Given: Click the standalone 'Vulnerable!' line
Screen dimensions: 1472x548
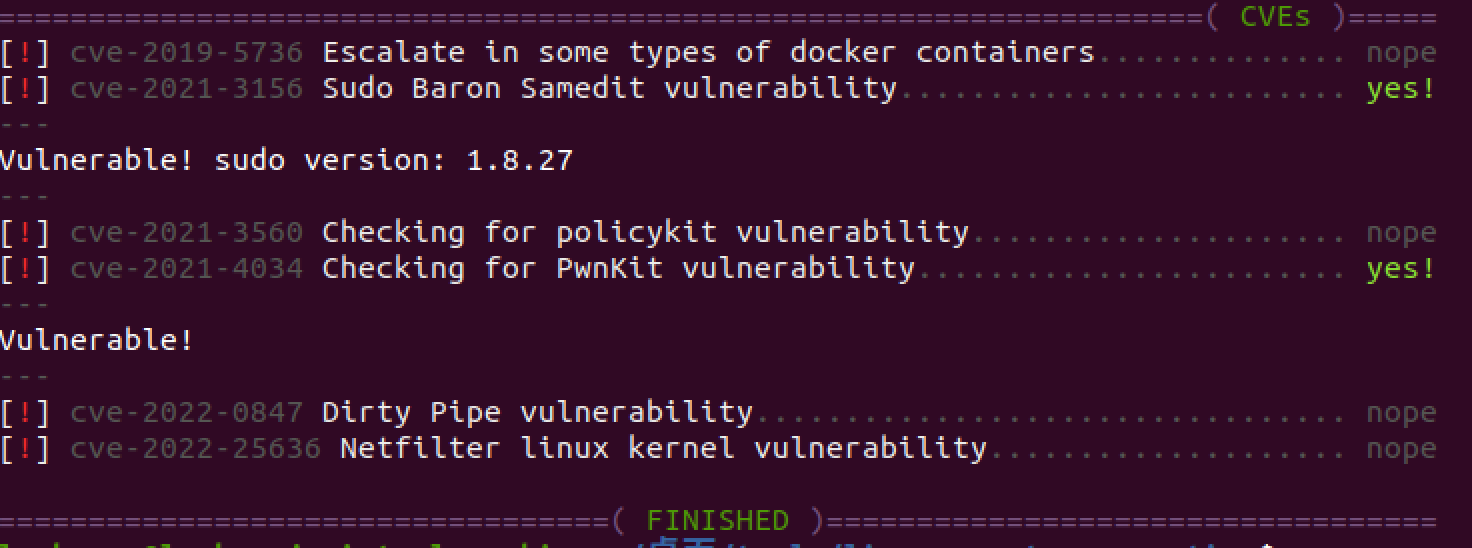Looking at the screenshot, I should click(x=96, y=340).
